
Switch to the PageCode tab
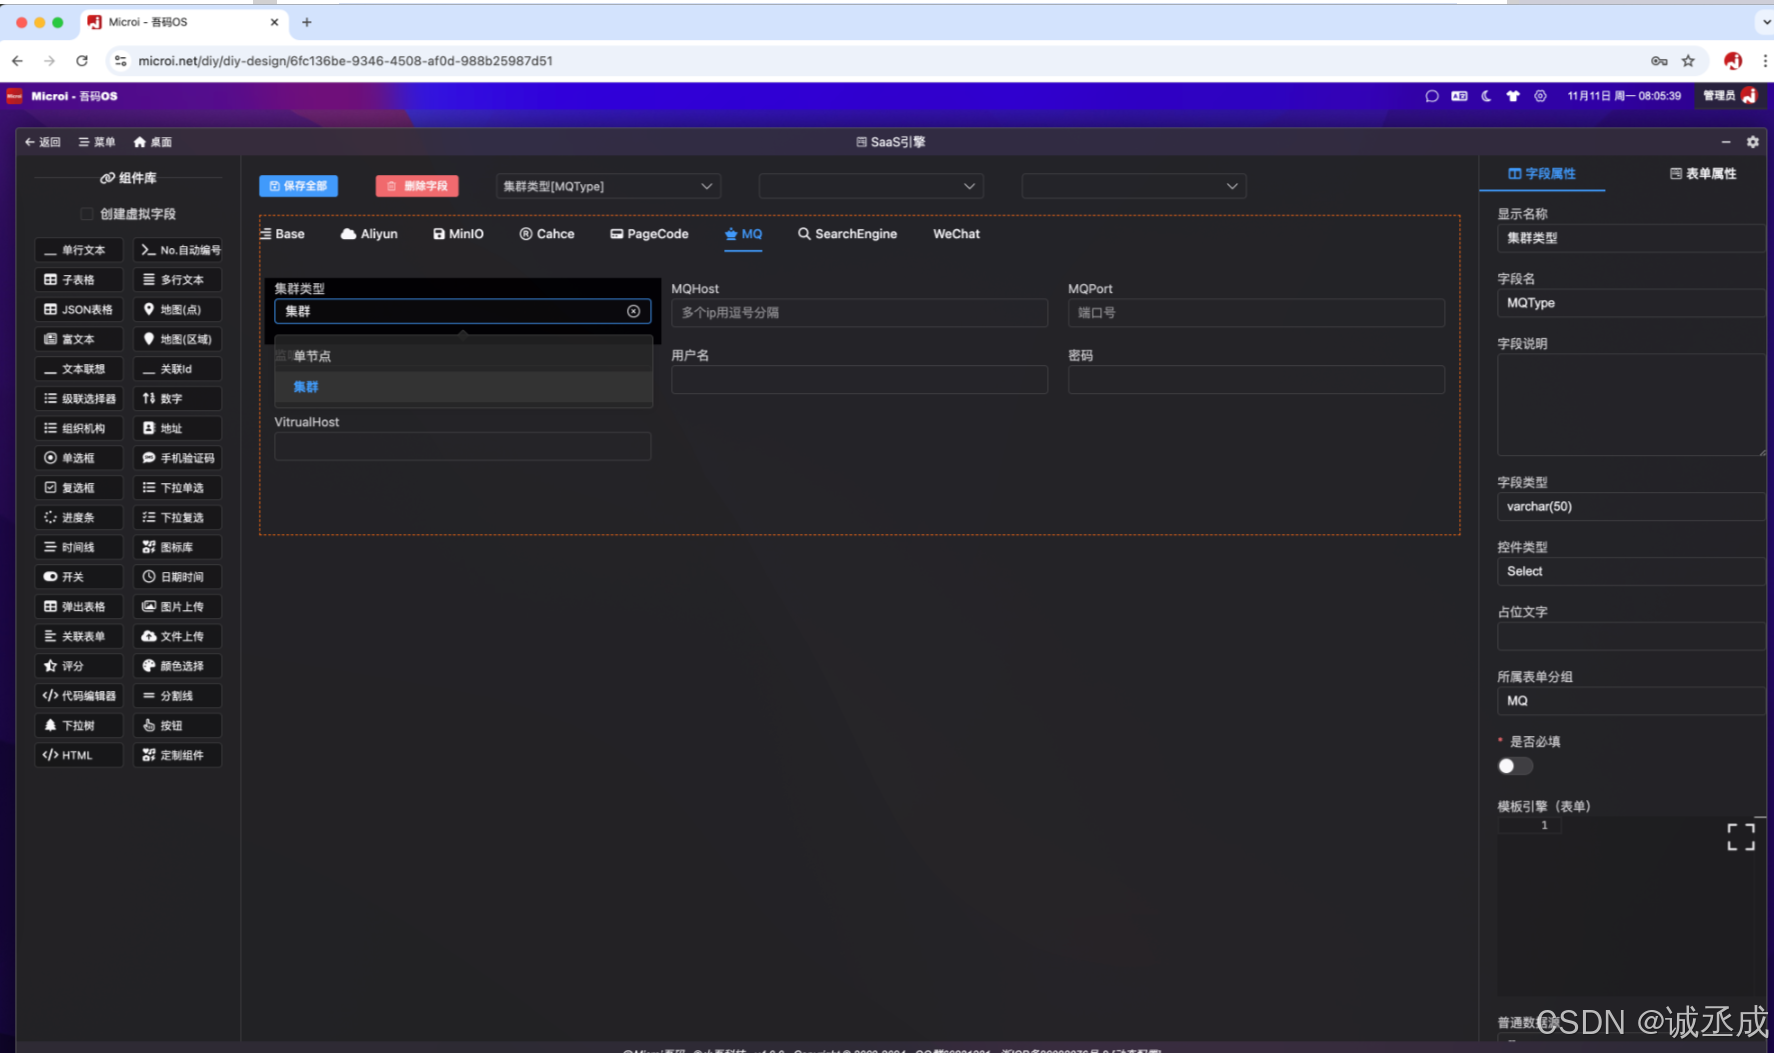click(649, 234)
